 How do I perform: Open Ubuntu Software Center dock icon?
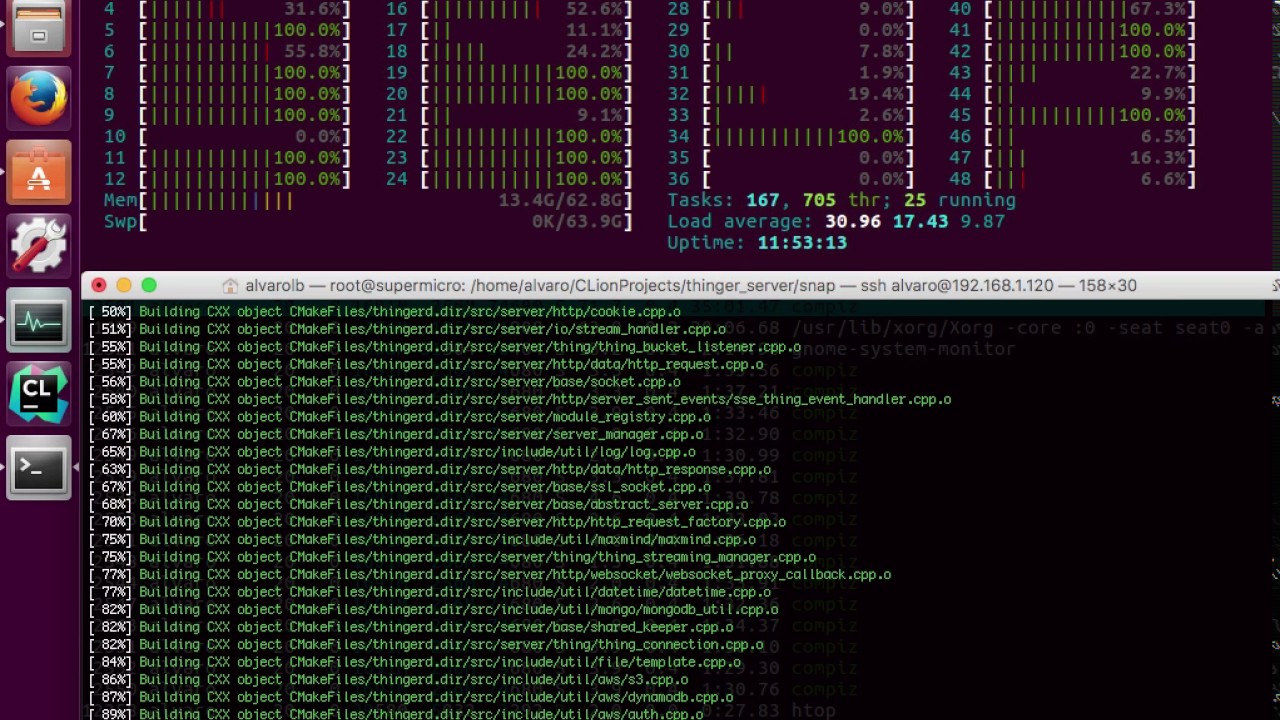39,172
